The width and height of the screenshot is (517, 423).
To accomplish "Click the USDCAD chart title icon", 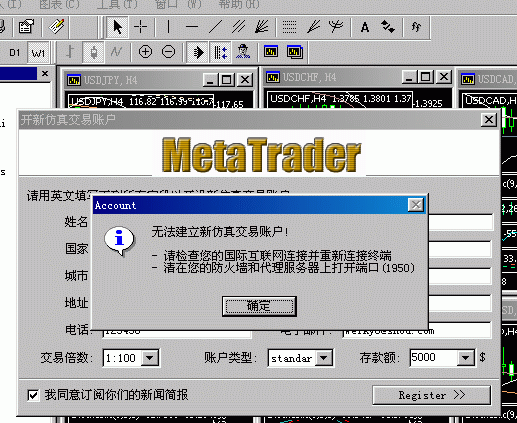I will pyautogui.click(x=468, y=79).
